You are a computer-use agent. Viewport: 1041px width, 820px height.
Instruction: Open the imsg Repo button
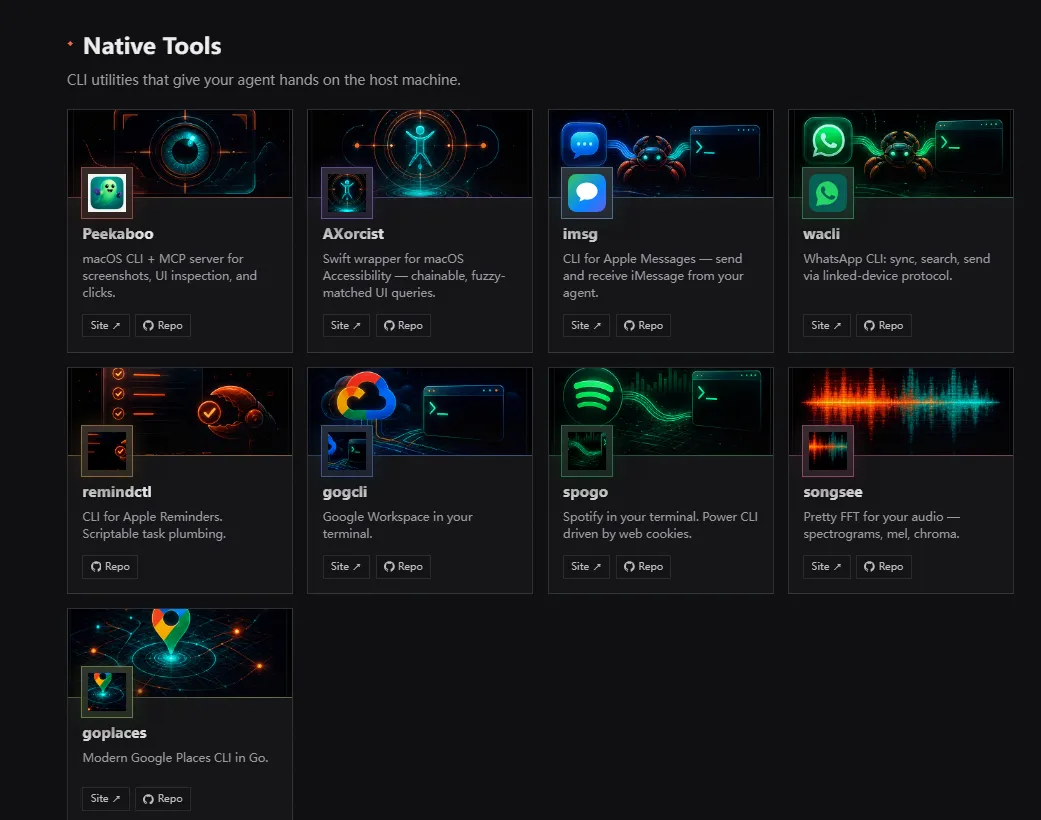tap(643, 325)
